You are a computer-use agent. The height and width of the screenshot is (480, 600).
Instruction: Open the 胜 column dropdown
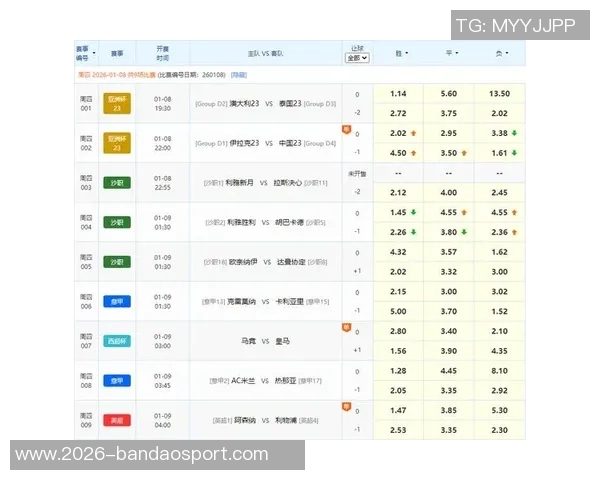click(406, 53)
